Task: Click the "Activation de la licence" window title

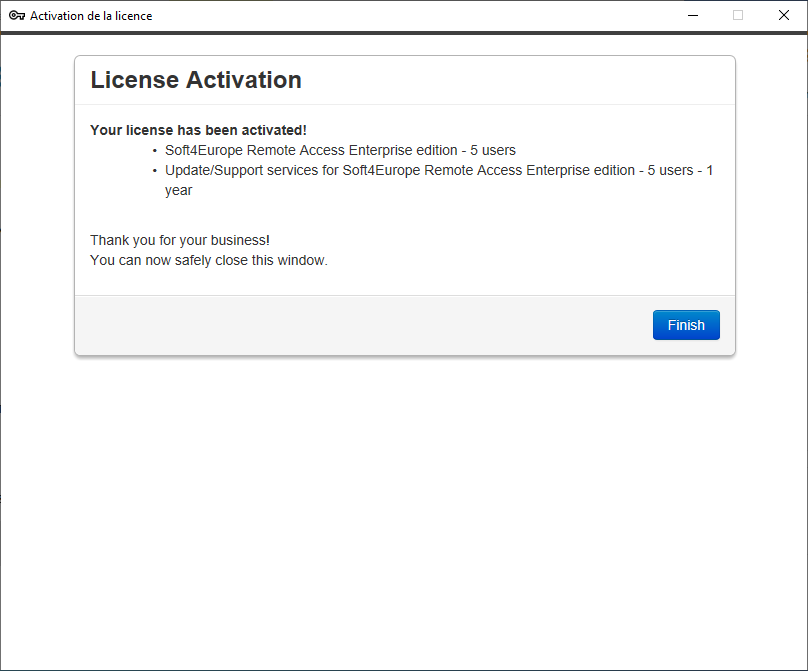Action: 91,16
